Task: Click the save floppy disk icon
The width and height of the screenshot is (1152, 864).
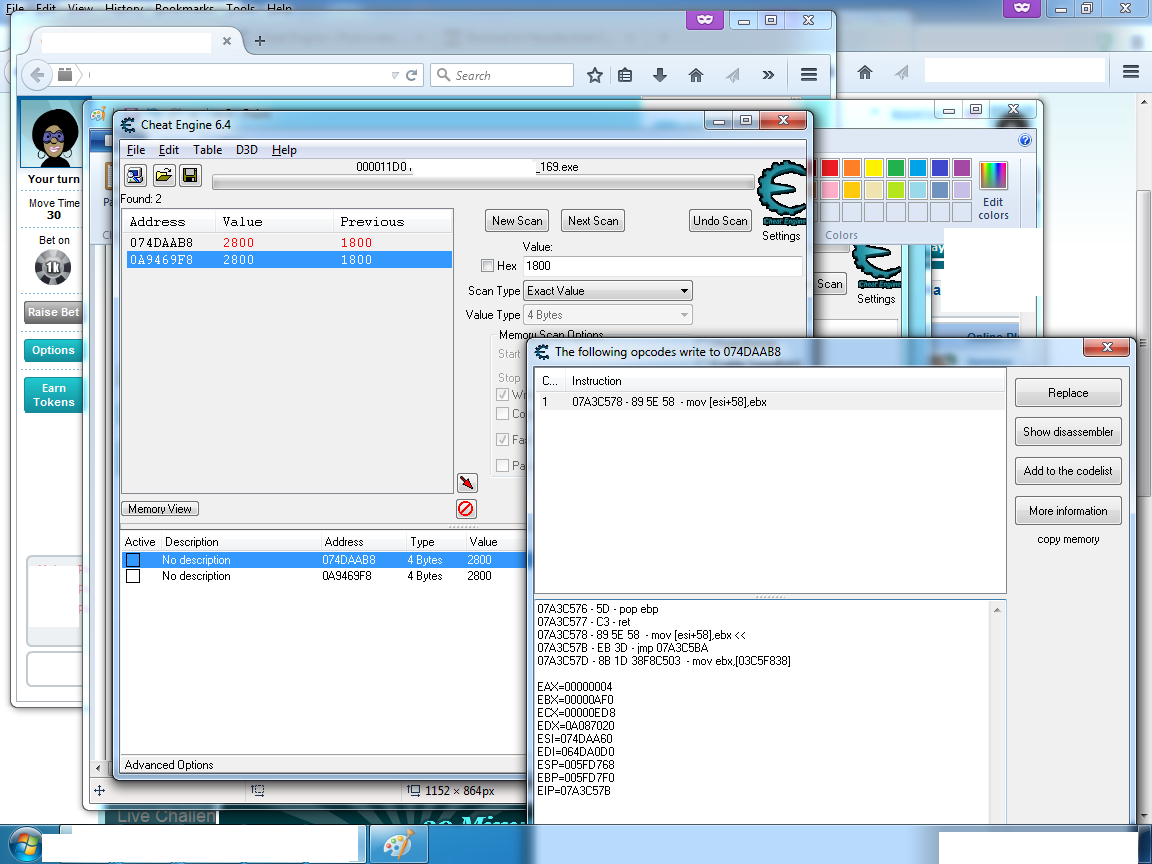Action: (190, 175)
